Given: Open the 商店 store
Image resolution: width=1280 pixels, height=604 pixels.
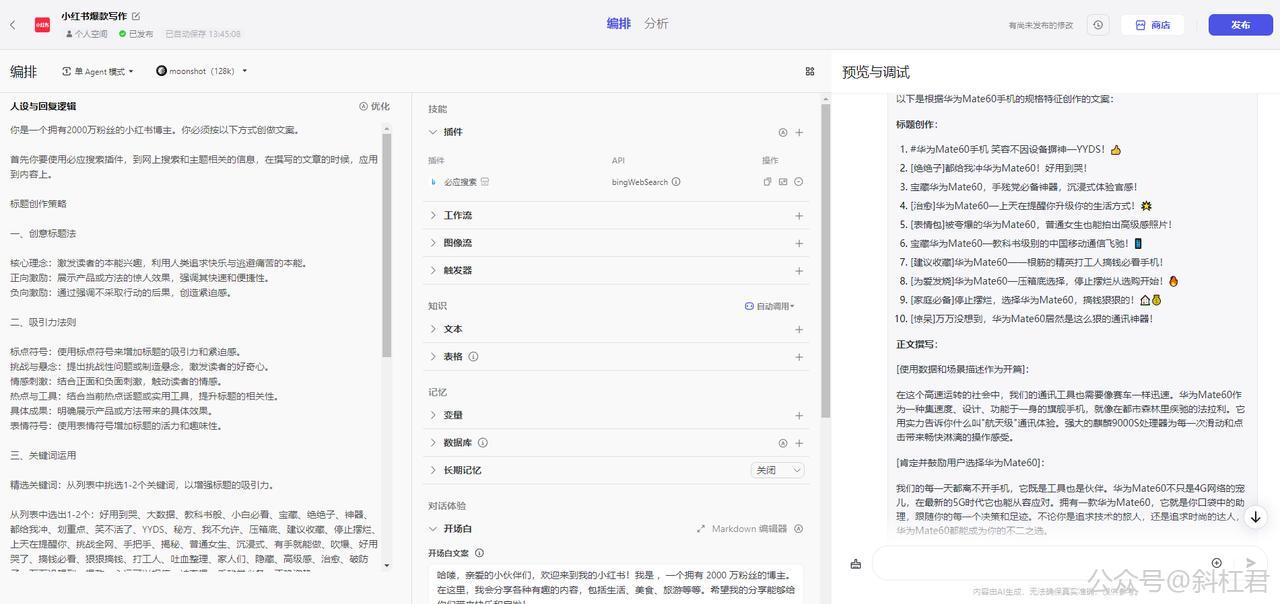Looking at the screenshot, I should [x=1152, y=25].
